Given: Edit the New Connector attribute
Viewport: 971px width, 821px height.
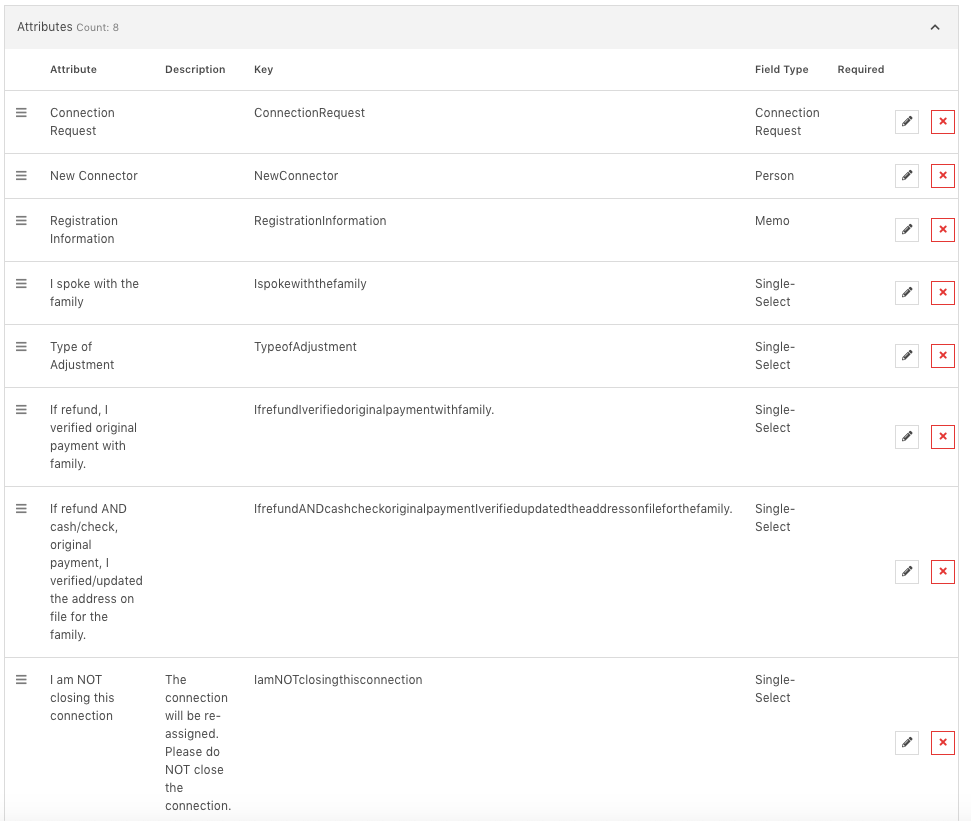Looking at the screenshot, I should (x=907, y=176).
